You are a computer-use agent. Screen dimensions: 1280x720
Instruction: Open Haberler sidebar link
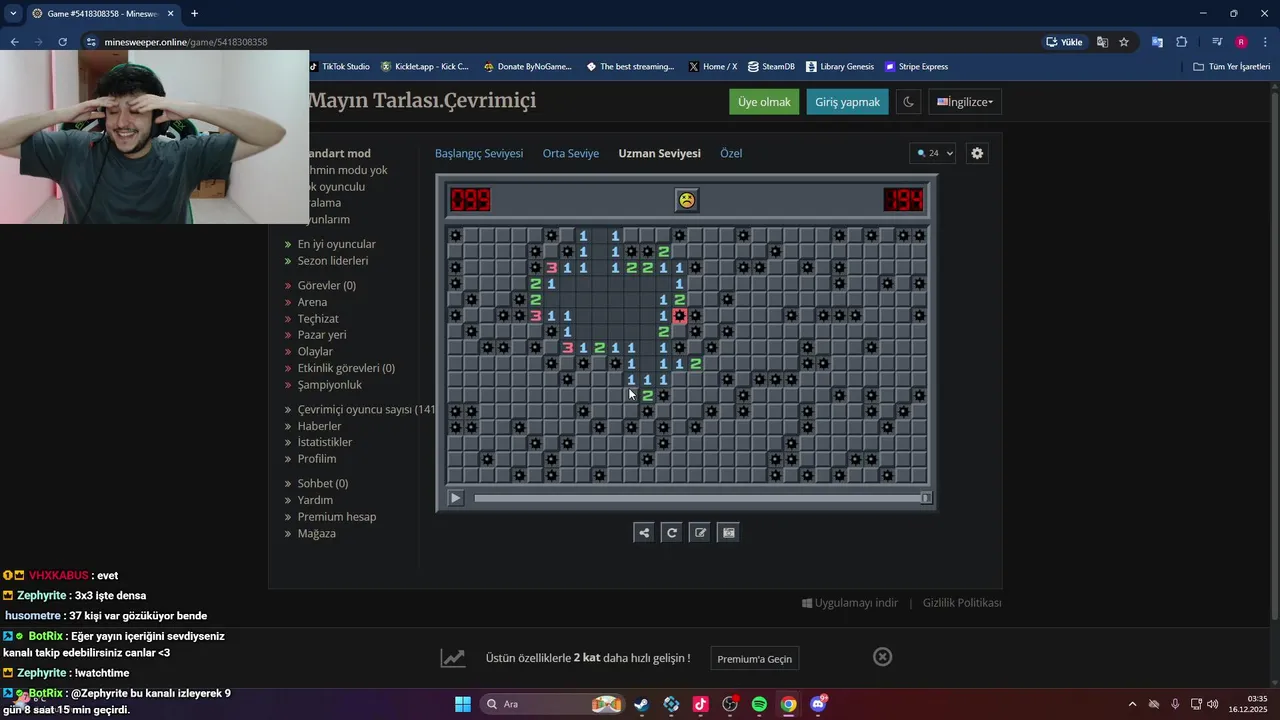319,426
